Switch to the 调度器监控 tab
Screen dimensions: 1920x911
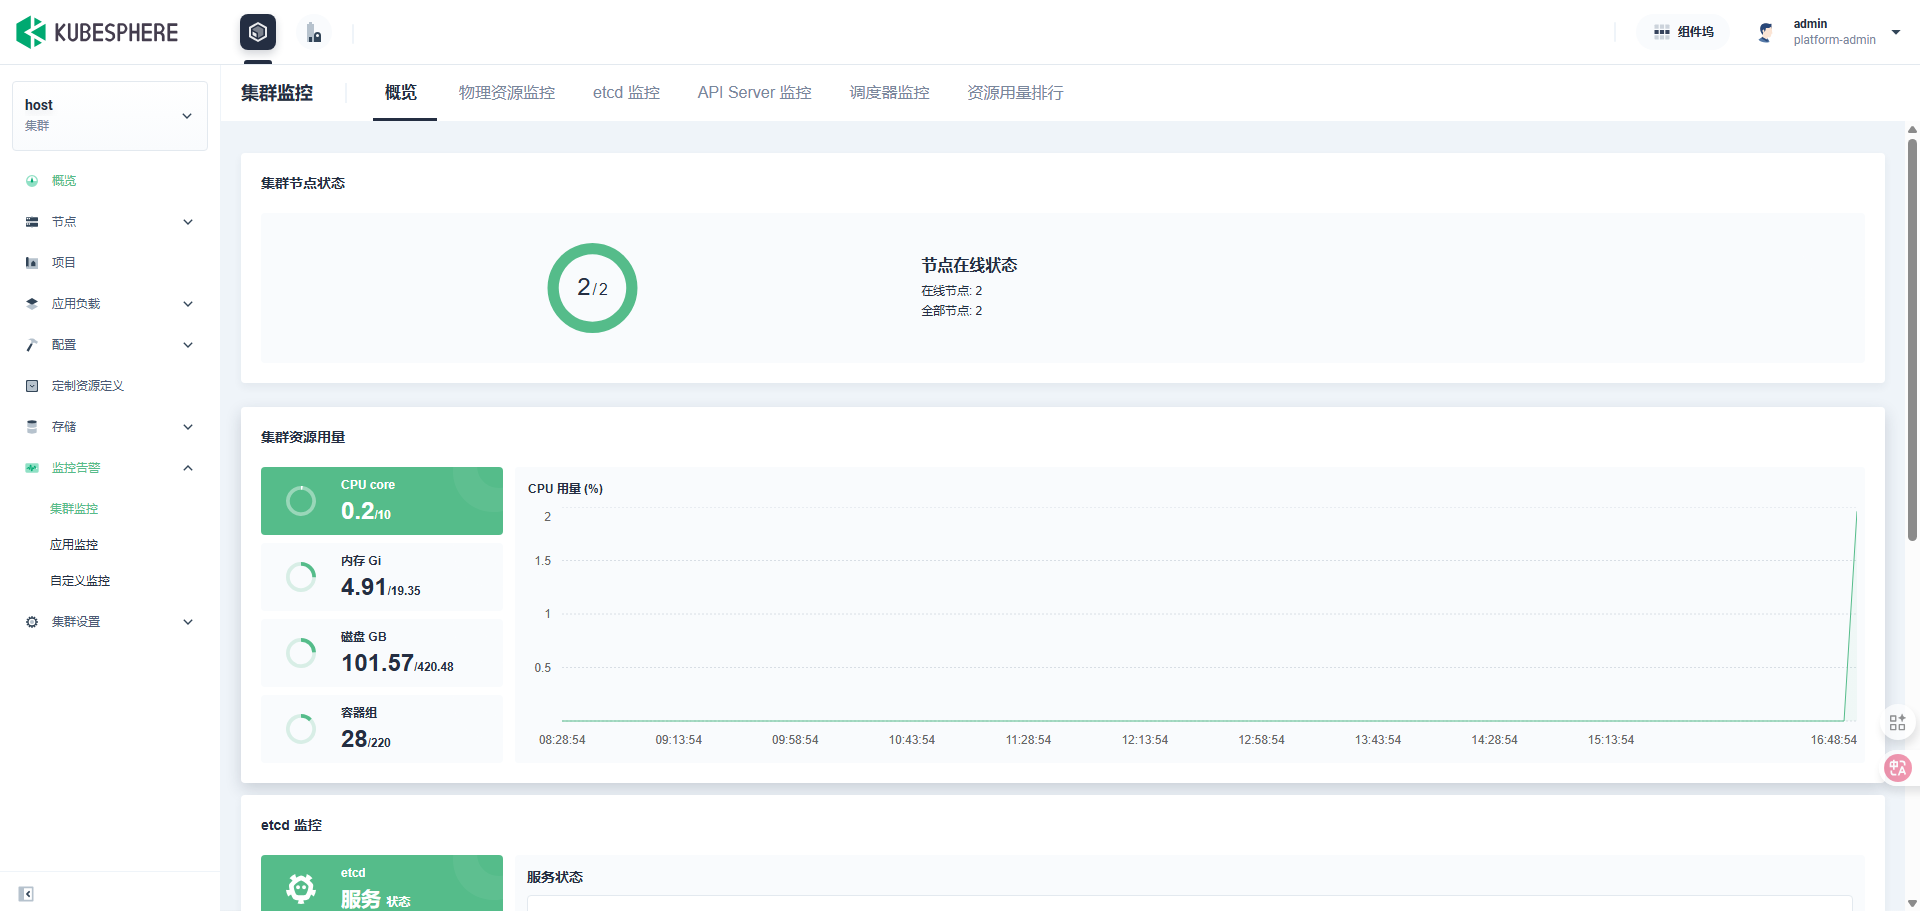(890, 93)
